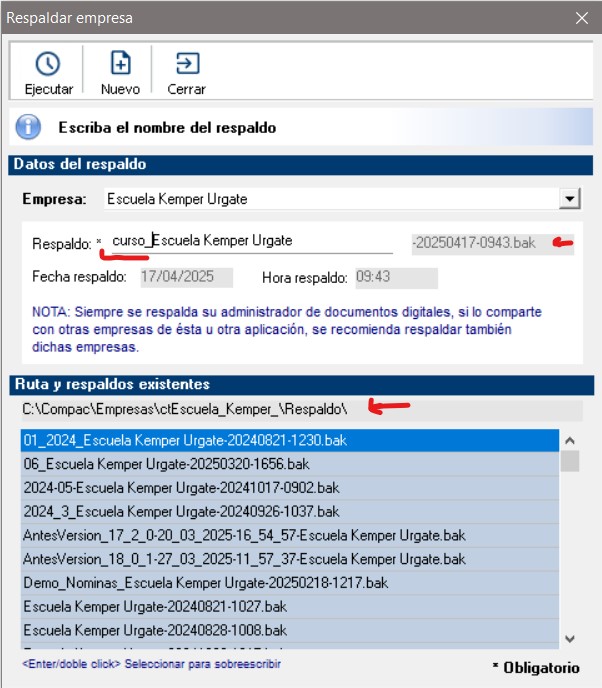Open the Empresa dropdown arrow
The width and height of the screenshot is (602, 688).
pyautogui.click(x=570, y=198)
